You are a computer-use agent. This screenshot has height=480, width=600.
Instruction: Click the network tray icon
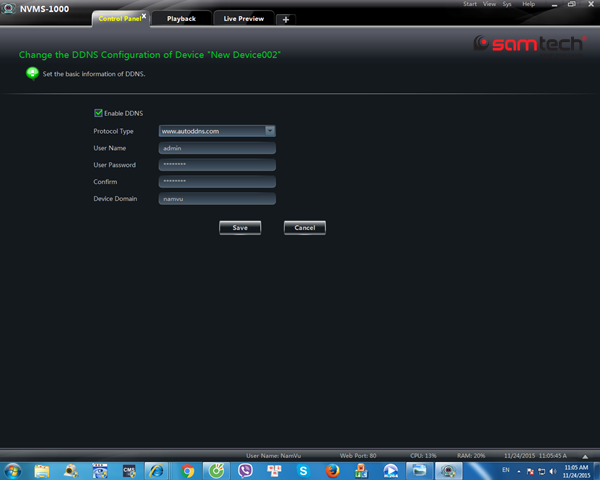pos(541,471)
